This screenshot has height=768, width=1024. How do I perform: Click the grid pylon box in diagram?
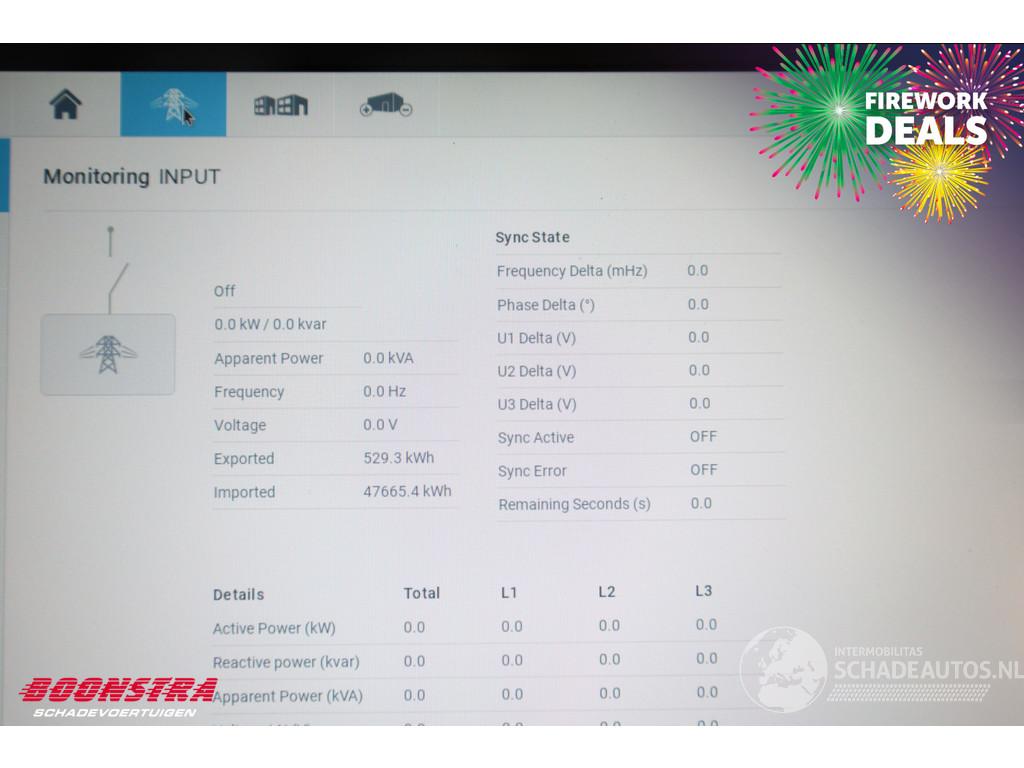tap(107, 354)
